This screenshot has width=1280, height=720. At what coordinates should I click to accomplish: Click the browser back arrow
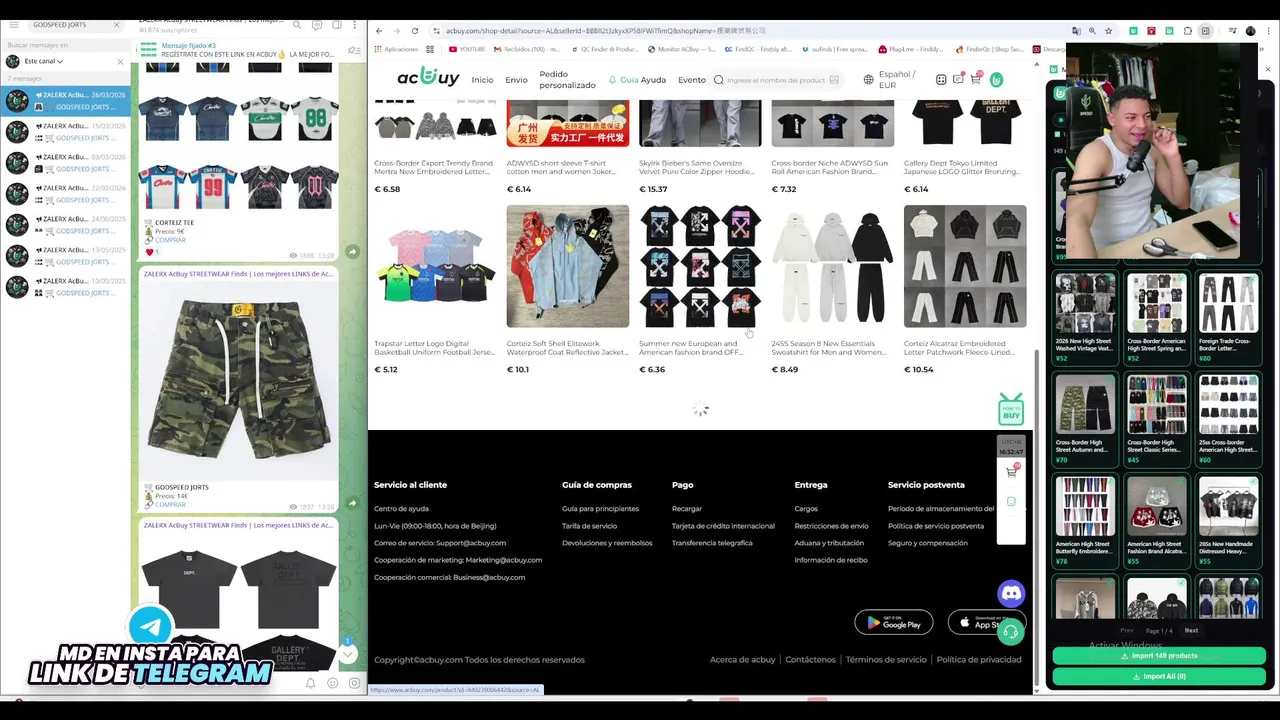click(379, 31)
